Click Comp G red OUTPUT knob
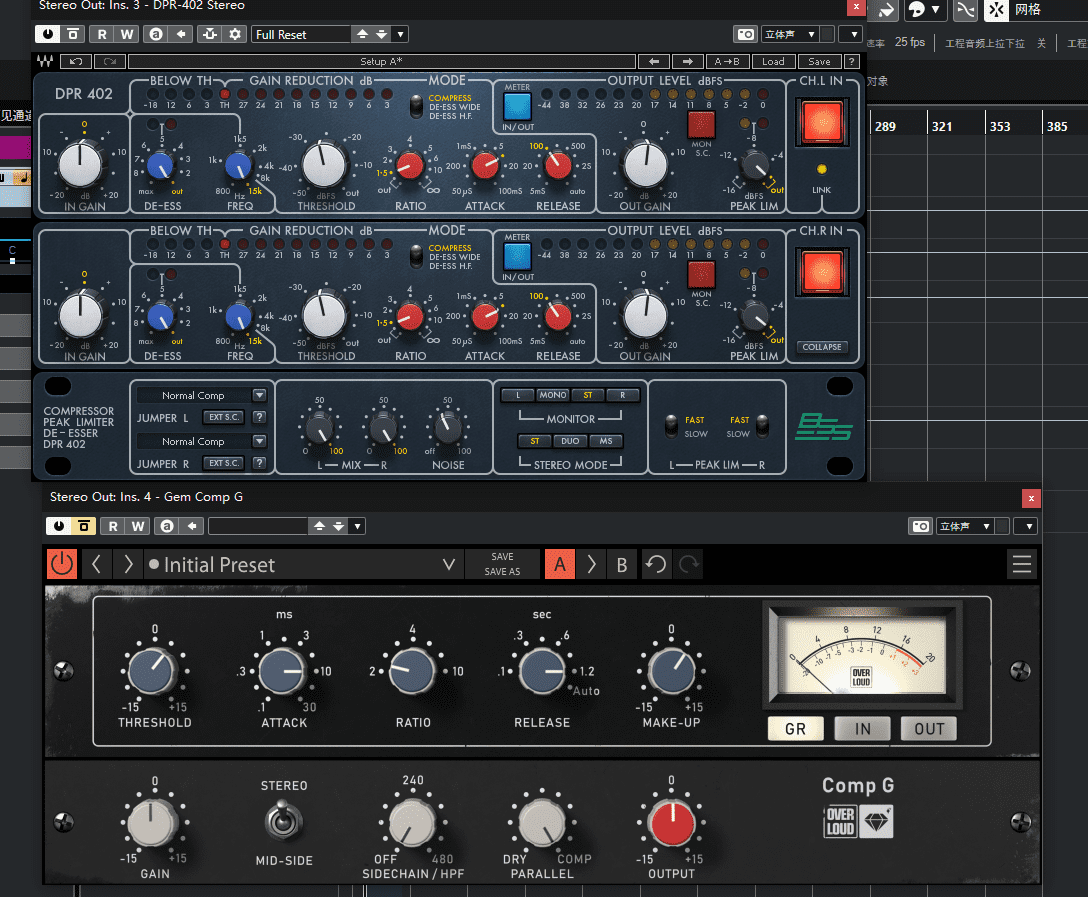 tap(671, 822)
